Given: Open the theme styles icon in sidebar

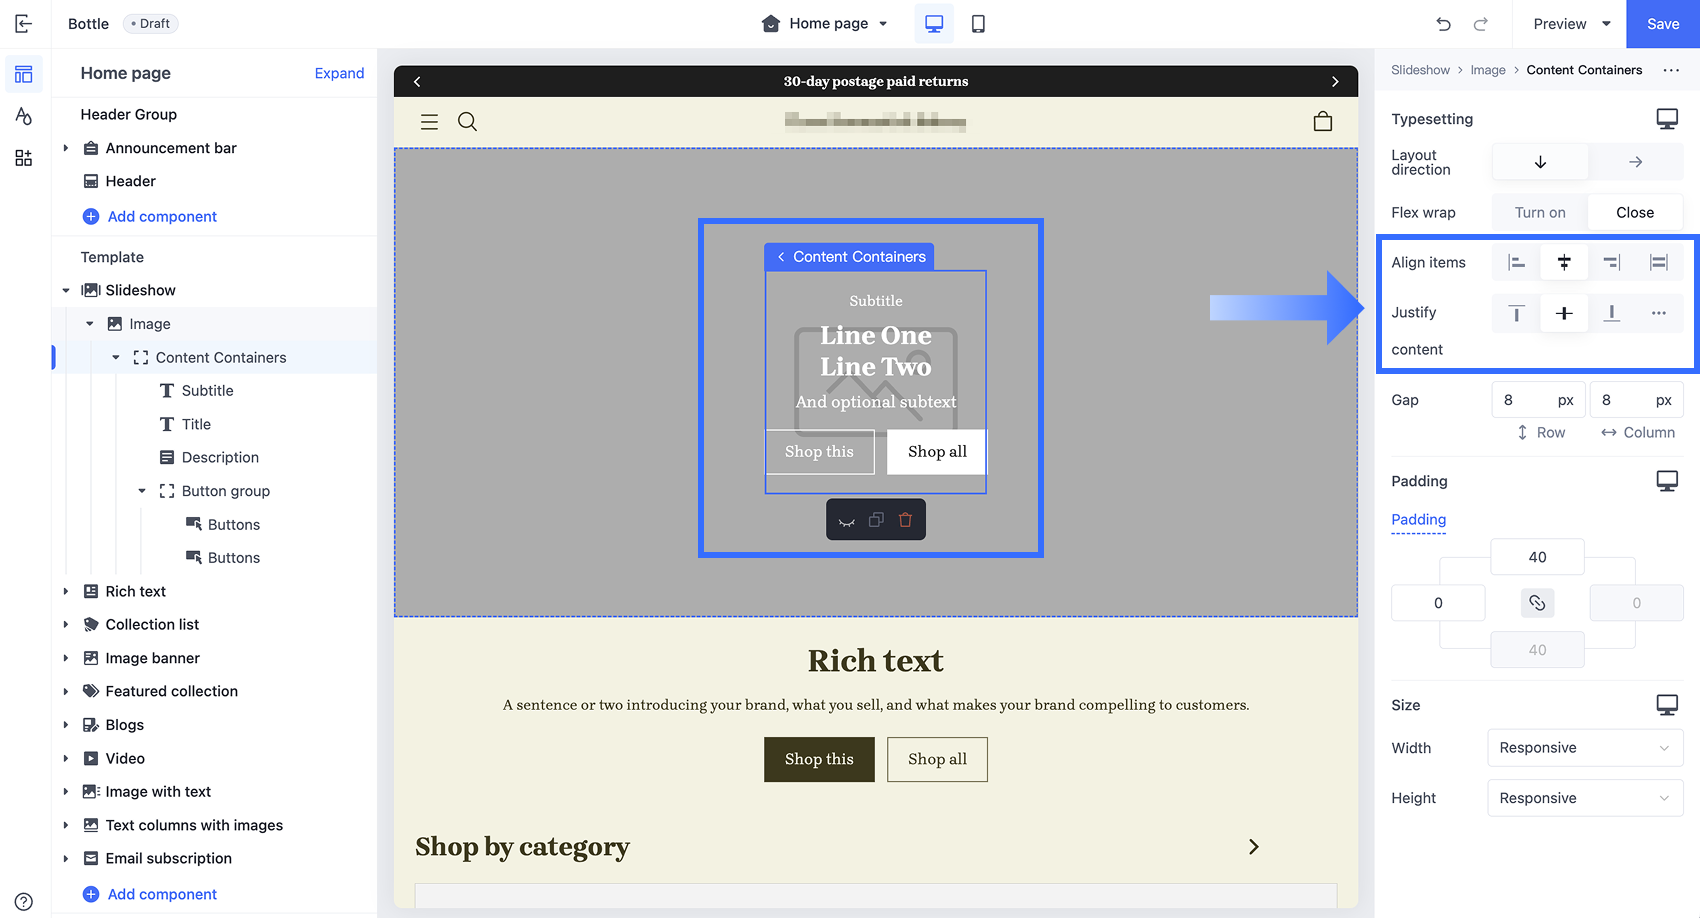Looking at the screenshot, I should tap(24, 116).
